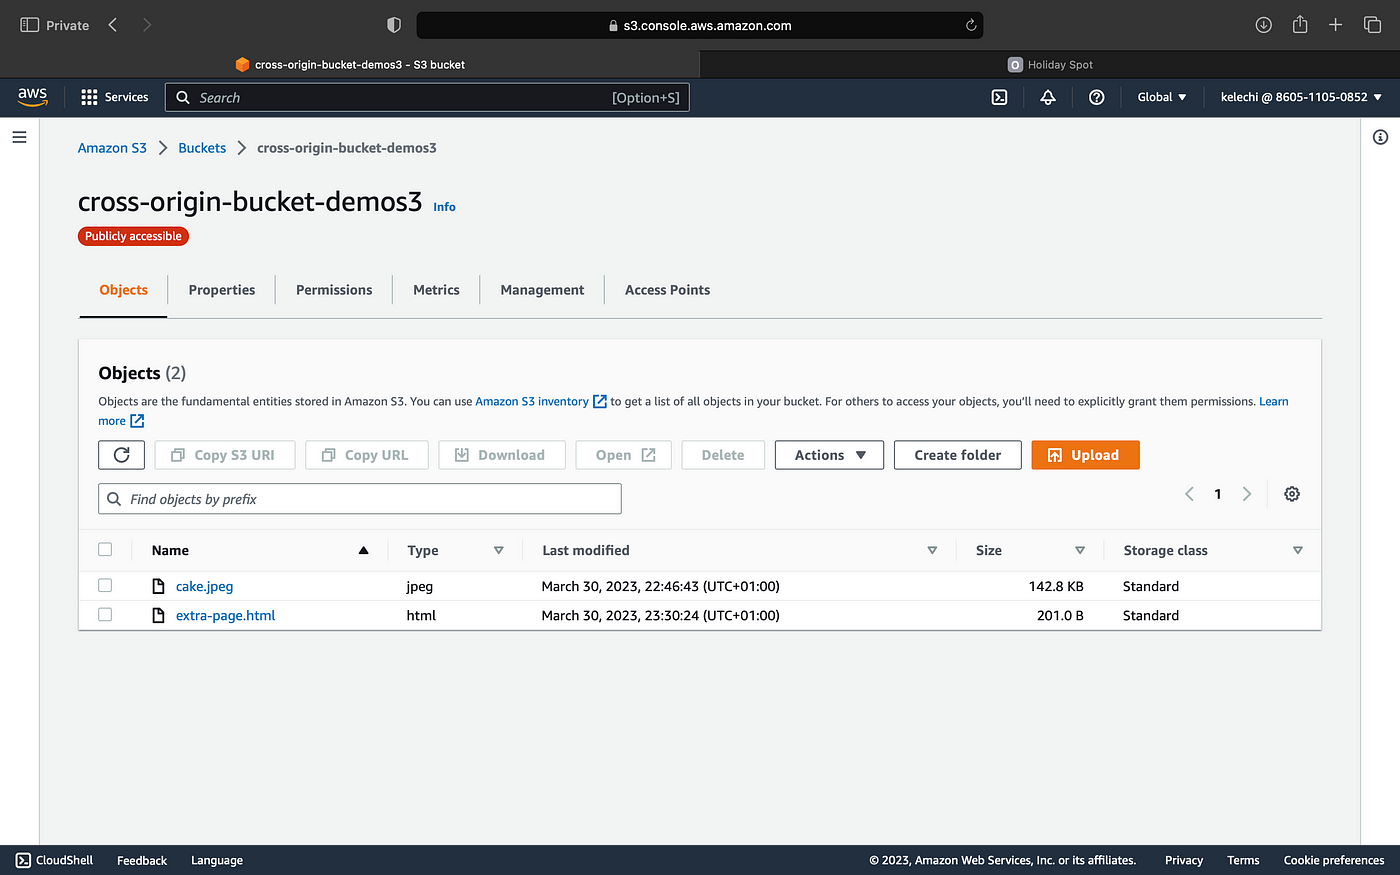1400x875 pixels.
Task: Open Amazon S3 inventory link
Action: pyautogui.click(x=541, y=401)
